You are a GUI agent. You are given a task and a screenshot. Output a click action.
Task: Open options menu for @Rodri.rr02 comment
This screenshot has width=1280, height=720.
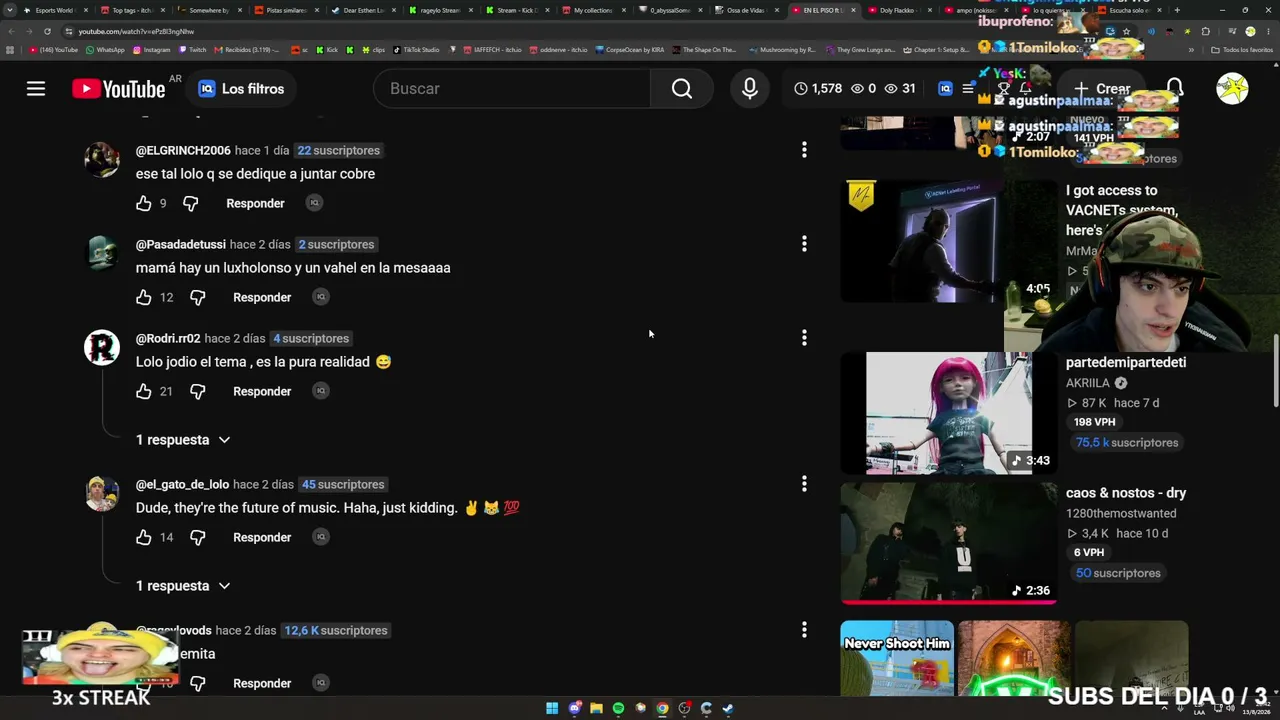[804, 338]
